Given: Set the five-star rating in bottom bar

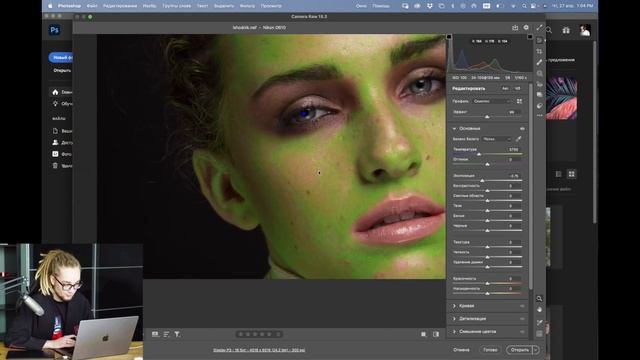Looking at the screenshot, I should [269, 334].
